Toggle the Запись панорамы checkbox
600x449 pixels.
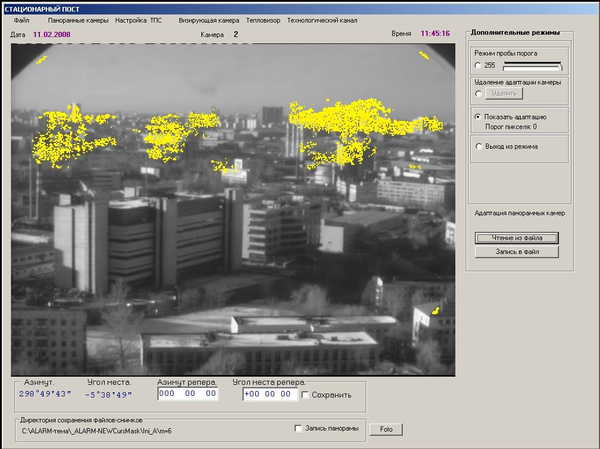297,429
